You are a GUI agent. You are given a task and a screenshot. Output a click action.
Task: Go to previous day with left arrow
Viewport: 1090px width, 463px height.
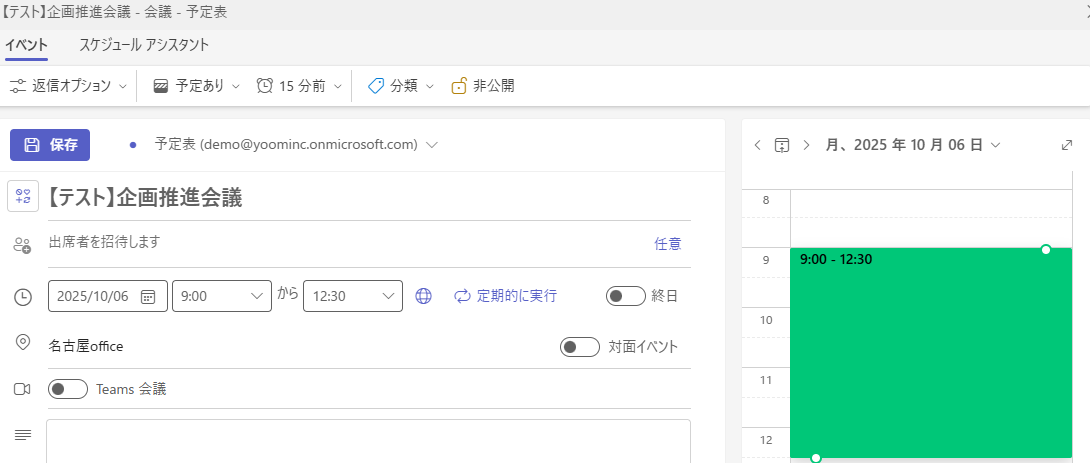point(757,145)
